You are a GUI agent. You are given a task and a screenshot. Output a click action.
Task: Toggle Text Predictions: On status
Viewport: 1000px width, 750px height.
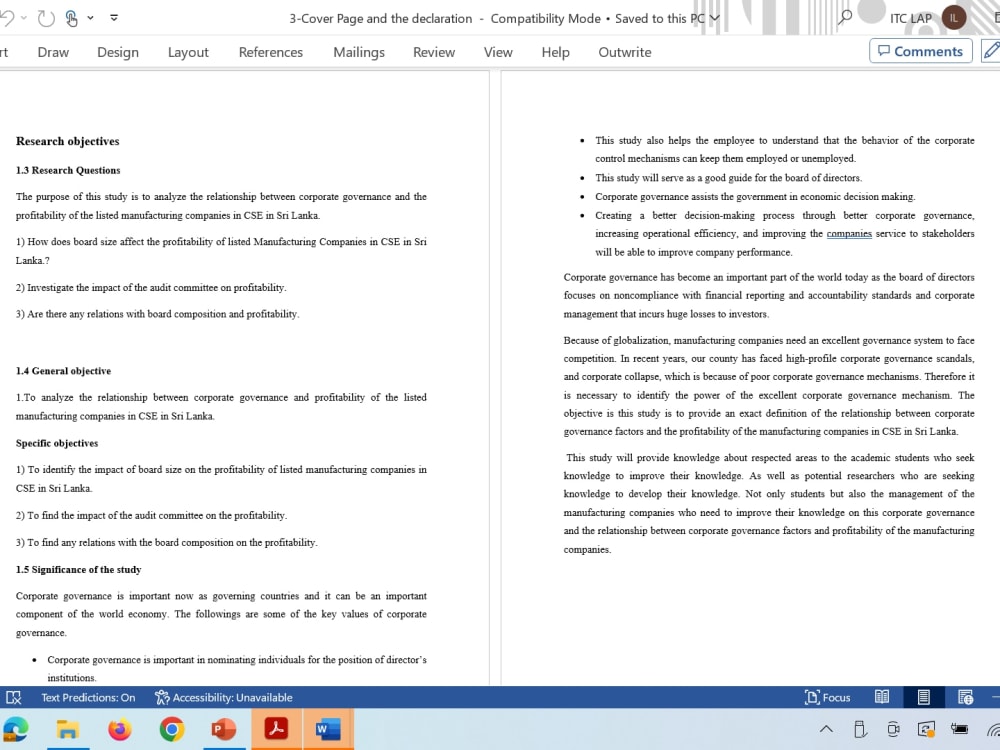coord(88,697)
